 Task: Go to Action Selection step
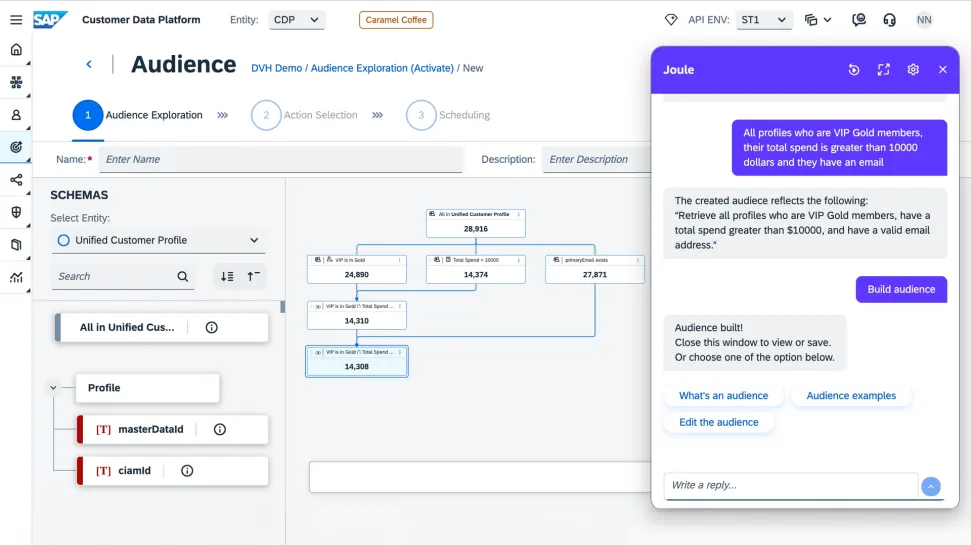(x=267, y=115)
